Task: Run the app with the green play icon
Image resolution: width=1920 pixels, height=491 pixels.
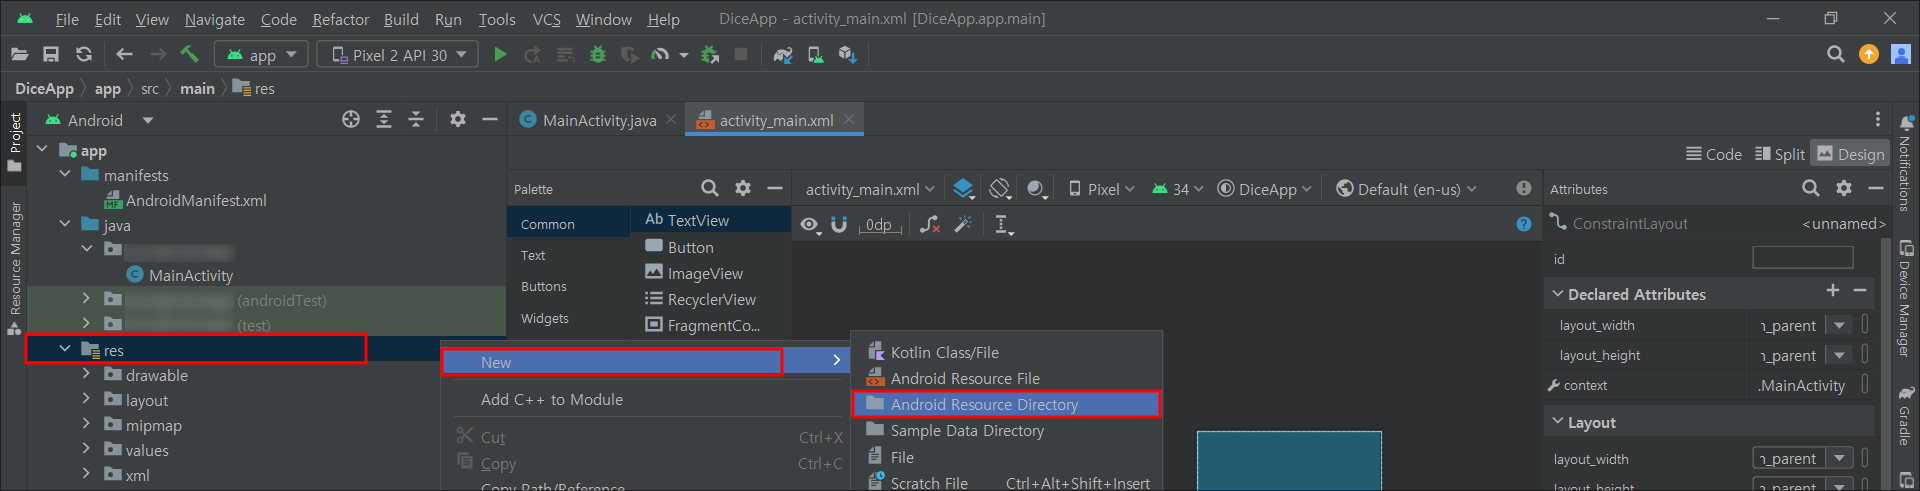Action: click(500, 54)
